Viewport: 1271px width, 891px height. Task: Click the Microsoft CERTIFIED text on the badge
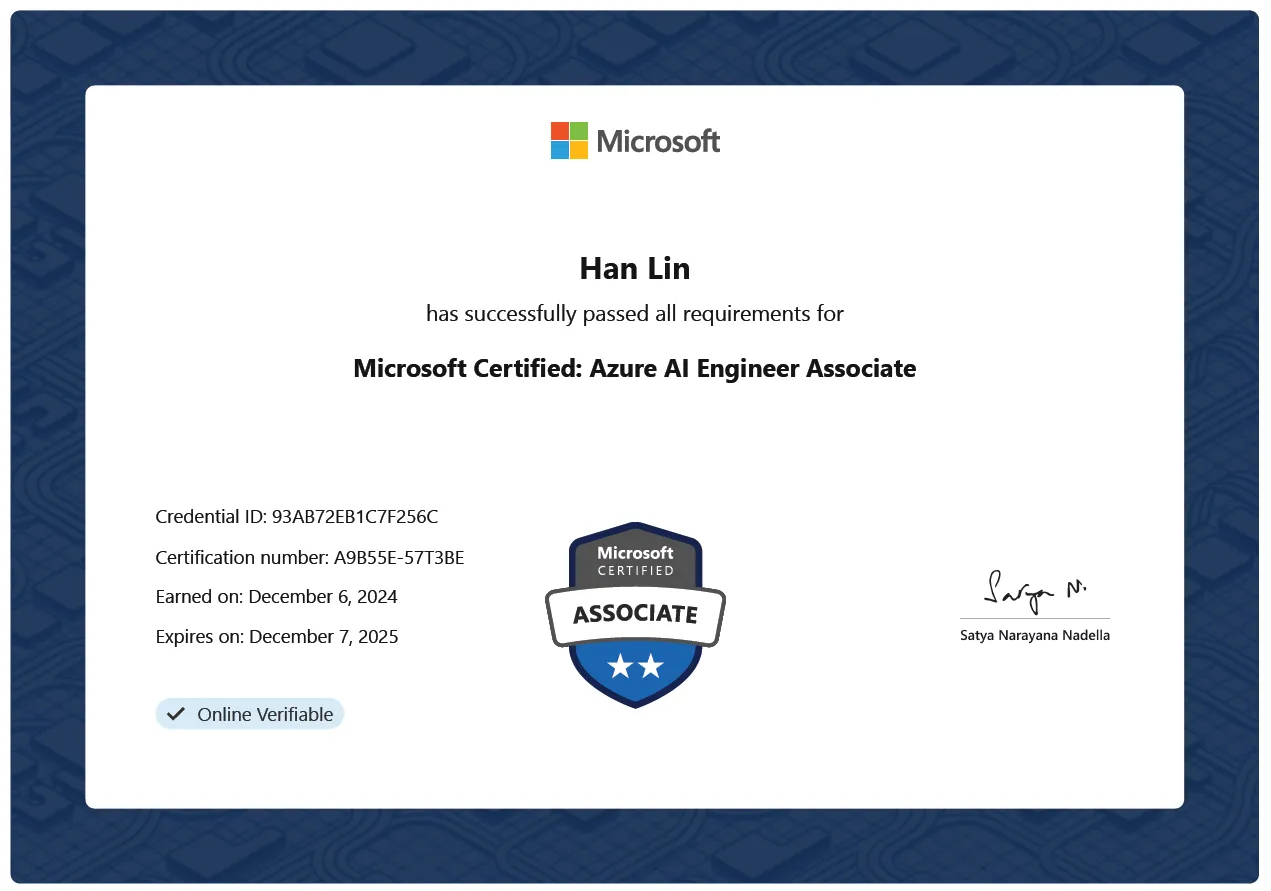pyautogui.click(x=635, y=560)
